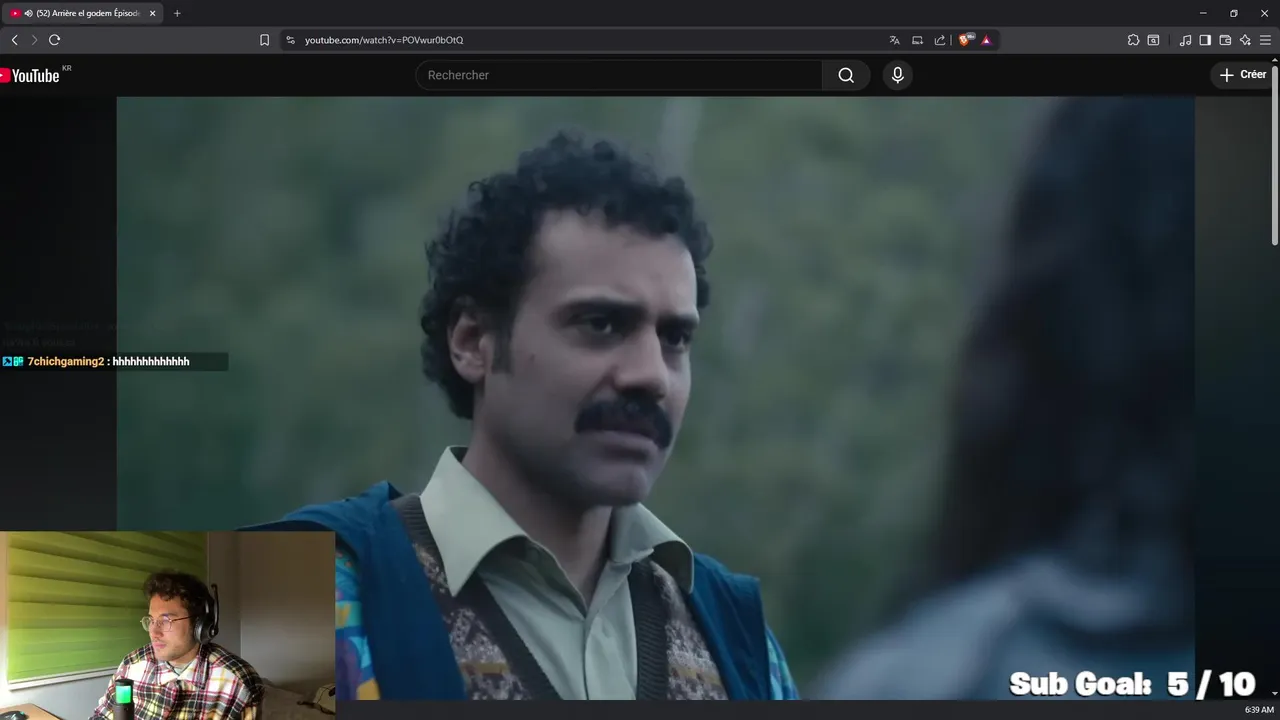Image resolution: width=1280 pixels, height=720 pixels.
Task: Click the scrollbar down arrow
Action: (x=1275, y=693)
